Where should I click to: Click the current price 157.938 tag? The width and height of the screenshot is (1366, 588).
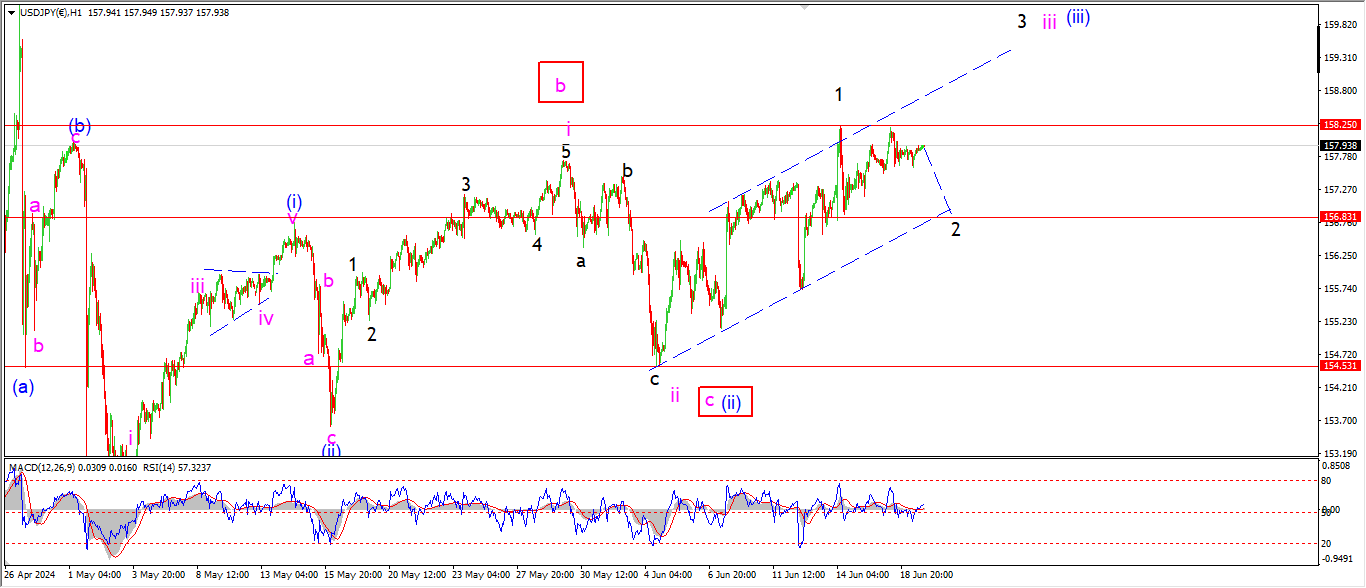[x=1340, y=145]
